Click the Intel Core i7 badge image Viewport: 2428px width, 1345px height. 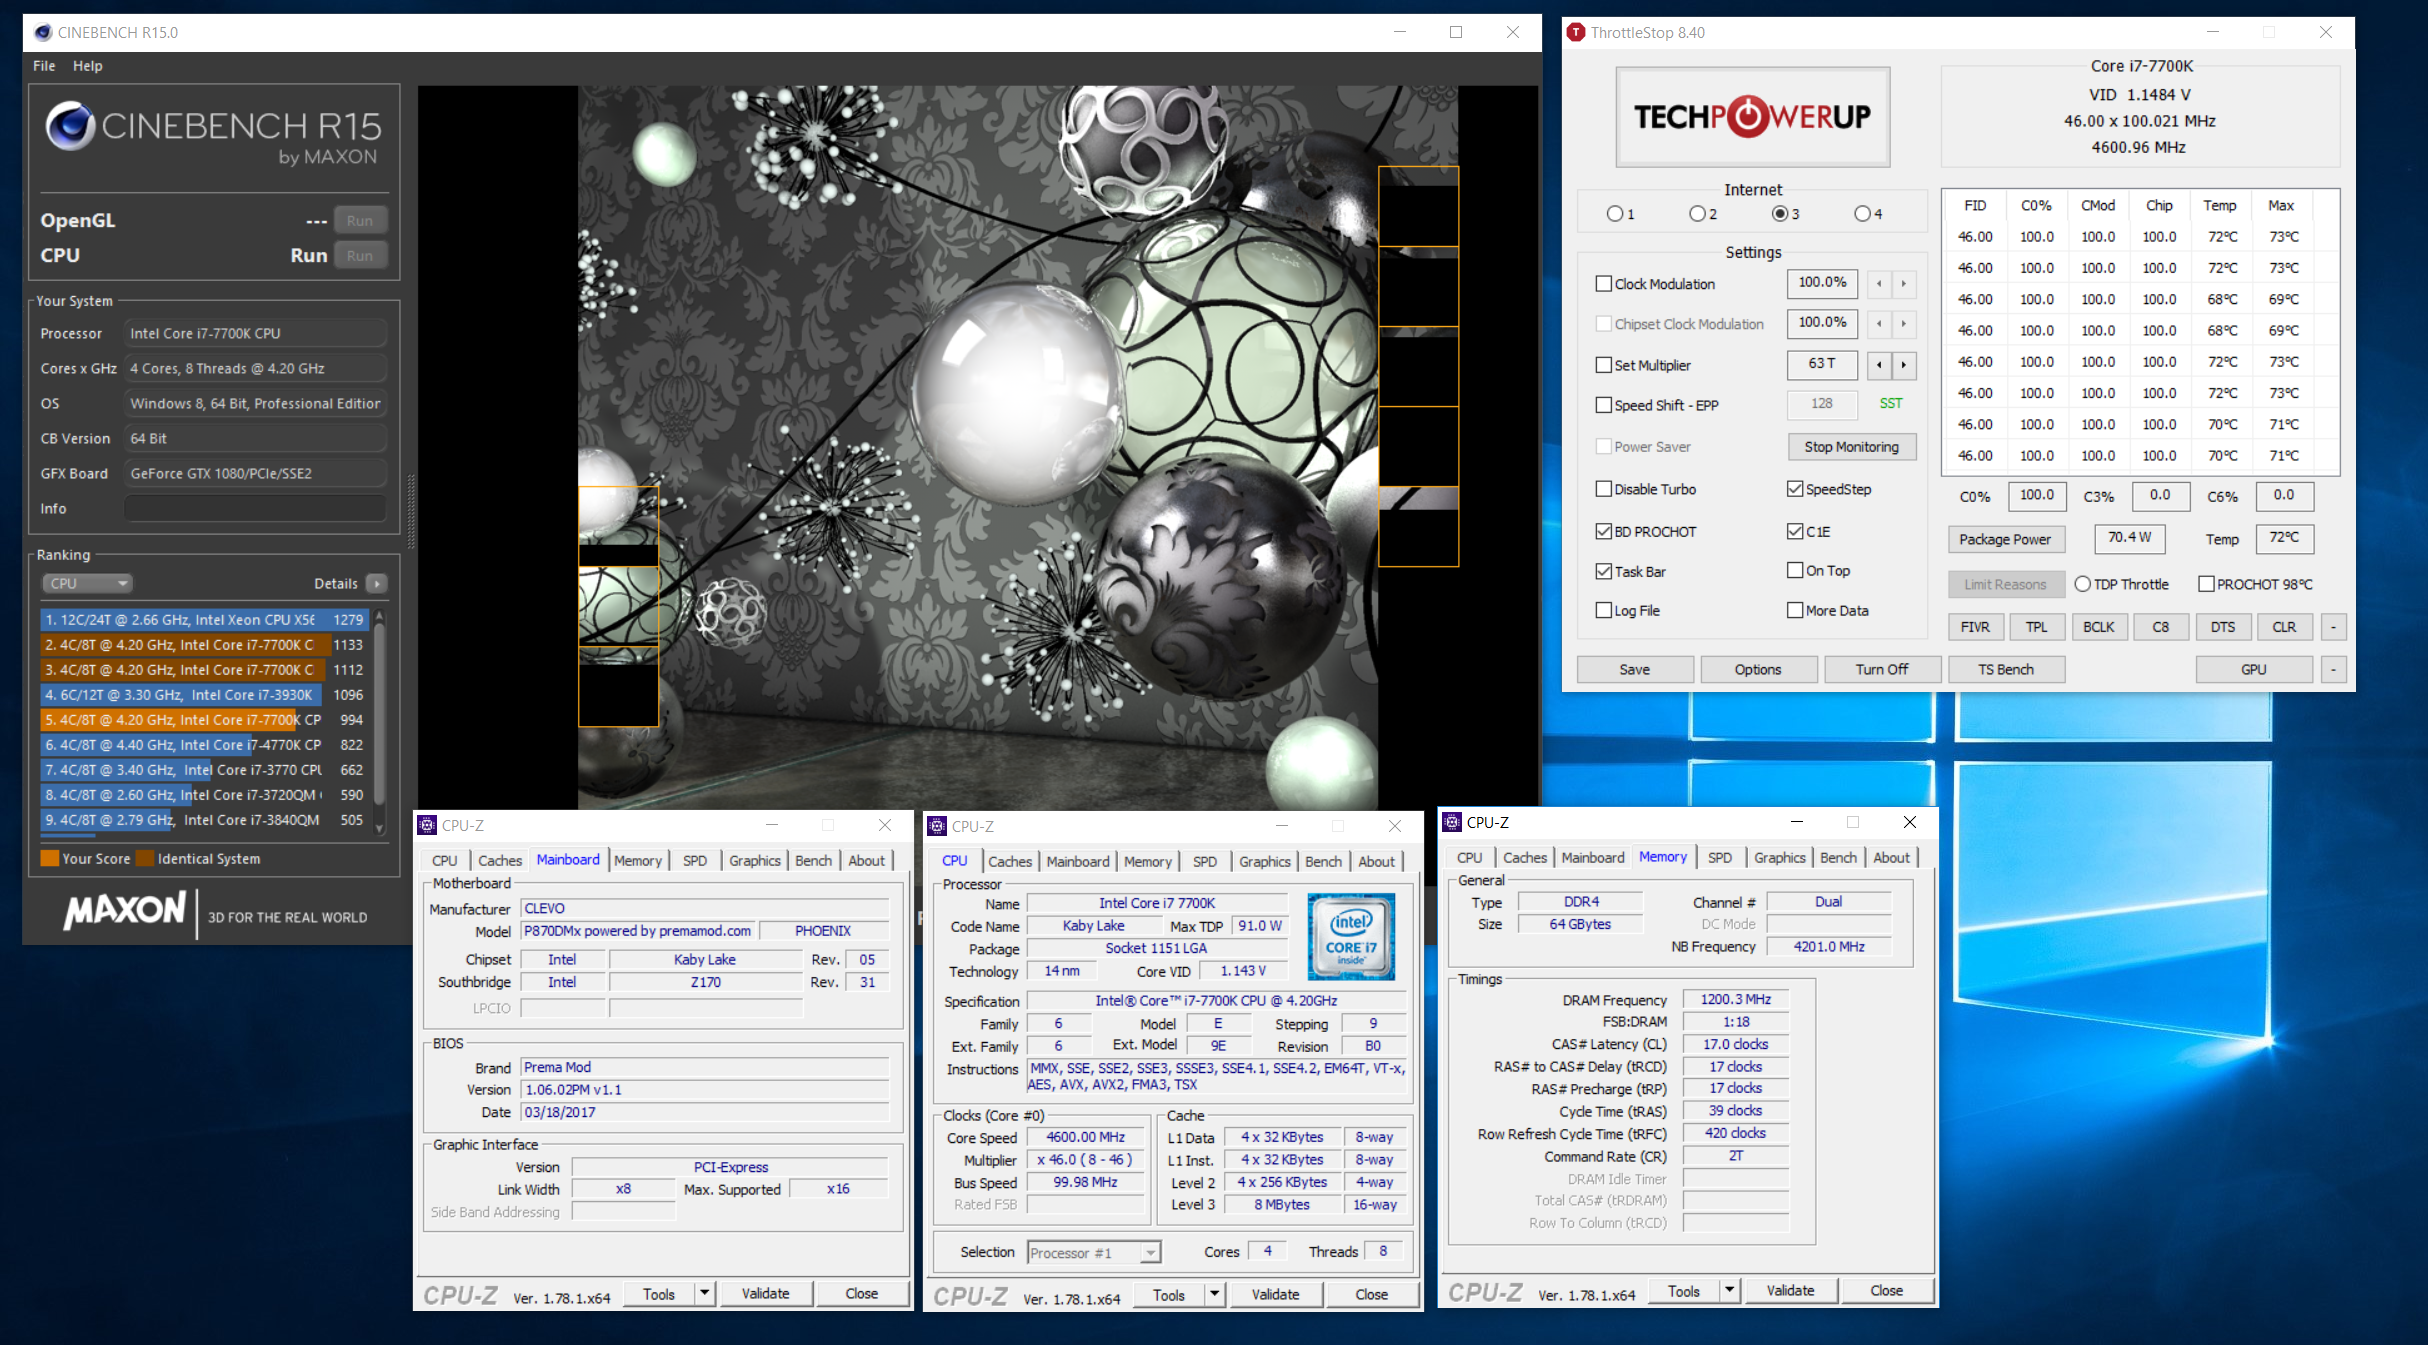1350,936
